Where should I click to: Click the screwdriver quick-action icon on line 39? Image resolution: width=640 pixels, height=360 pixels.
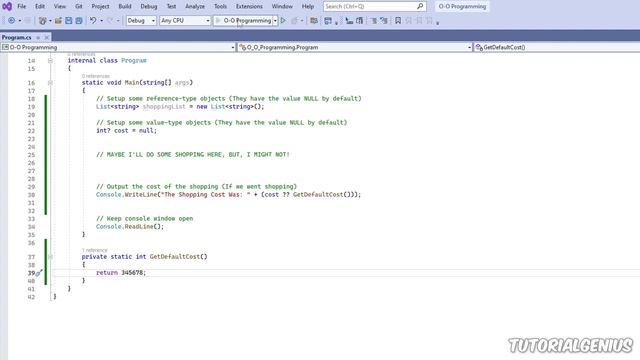39,273
